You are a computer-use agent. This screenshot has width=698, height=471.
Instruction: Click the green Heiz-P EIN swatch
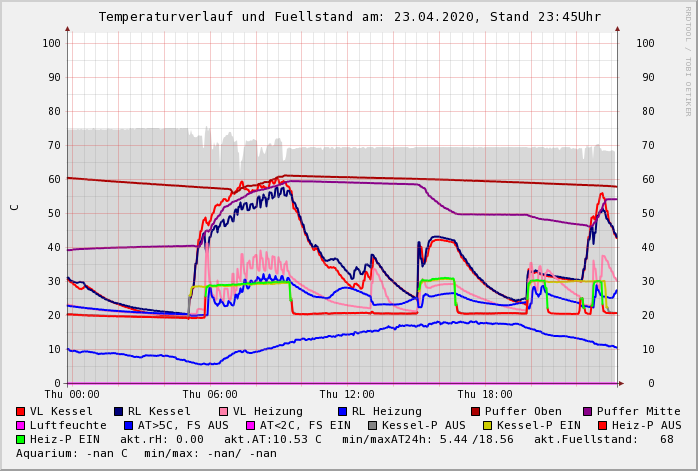[x=21, y=439]
